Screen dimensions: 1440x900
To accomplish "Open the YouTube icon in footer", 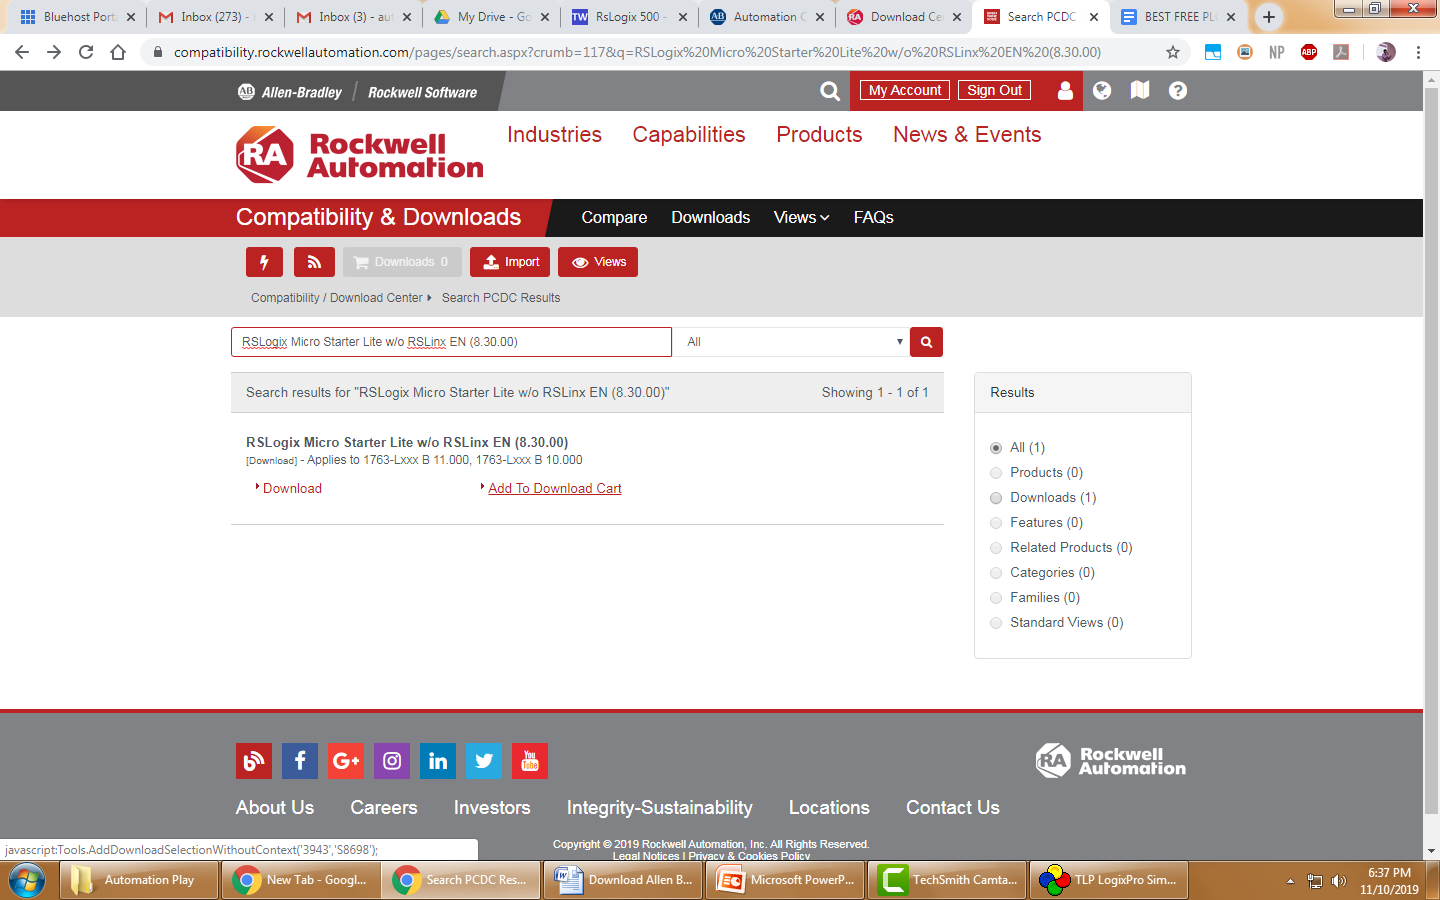I will click(530, 761).
